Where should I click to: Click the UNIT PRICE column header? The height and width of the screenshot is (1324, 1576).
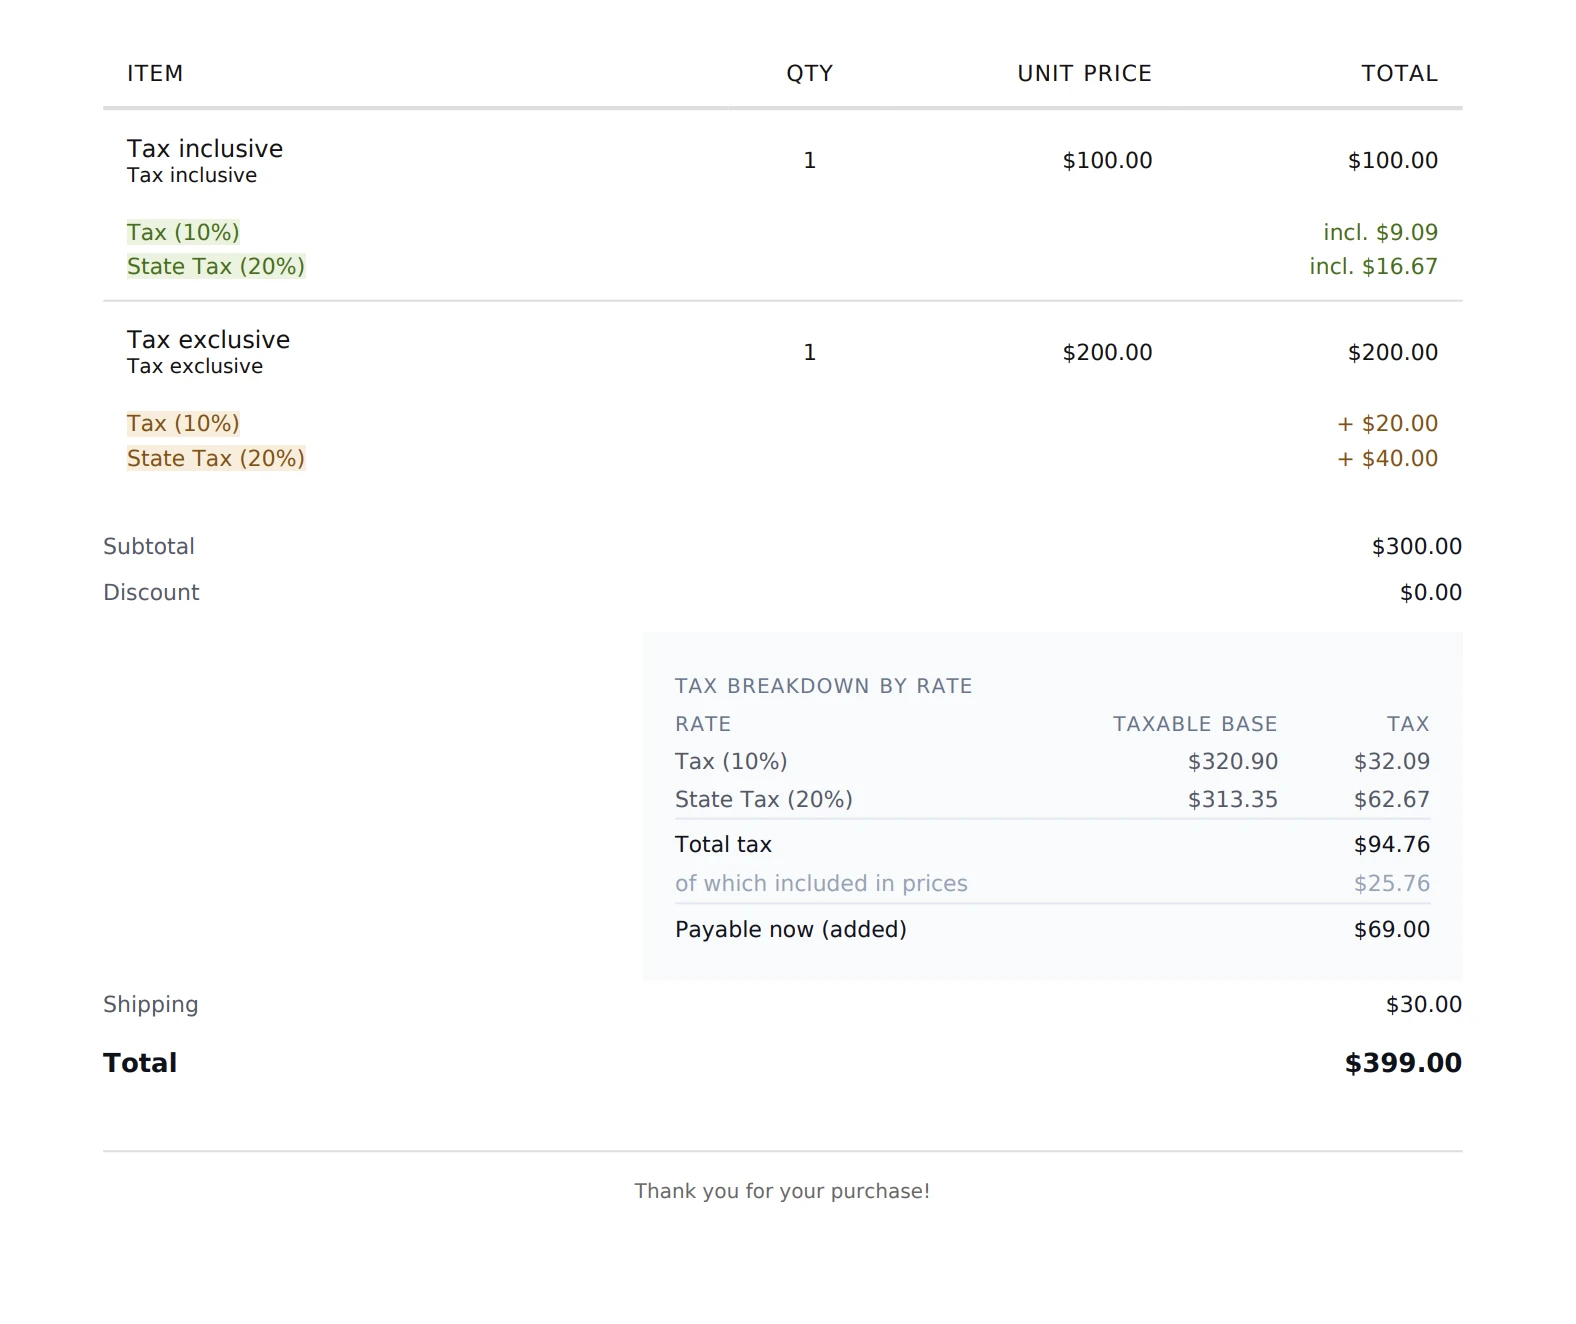point(1084,73)
